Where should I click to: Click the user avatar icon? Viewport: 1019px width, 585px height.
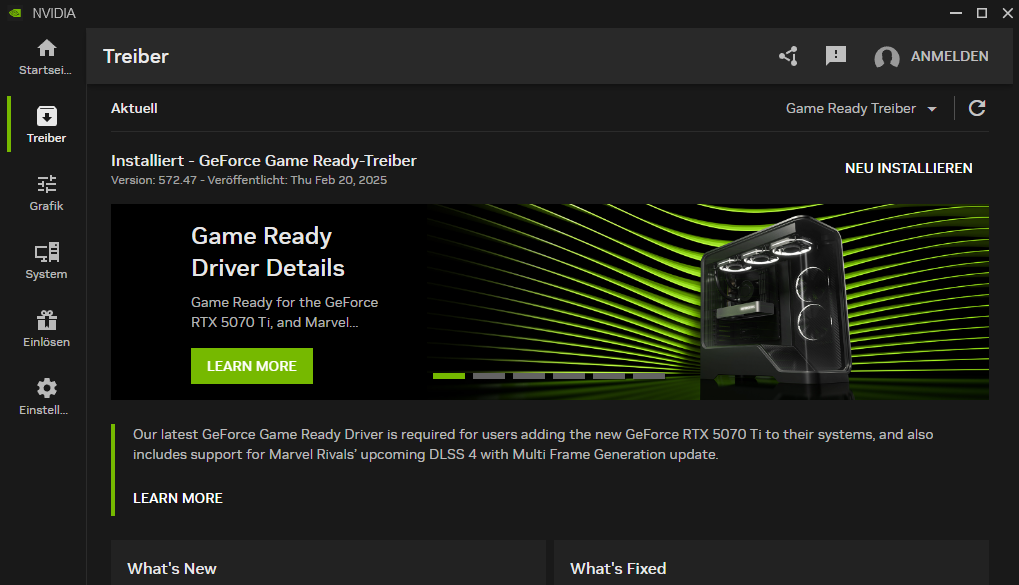coord(886,57)
